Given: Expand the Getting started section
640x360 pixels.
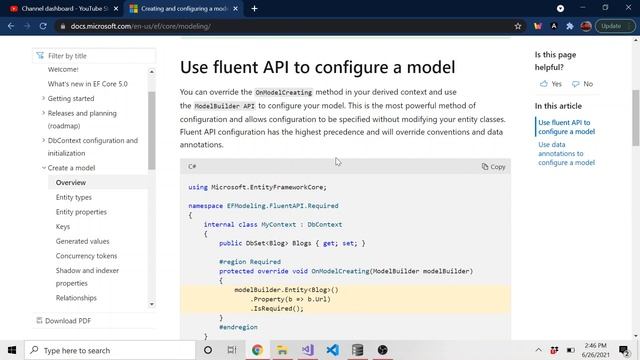Looking at the screenshot, I should point(43,98).
